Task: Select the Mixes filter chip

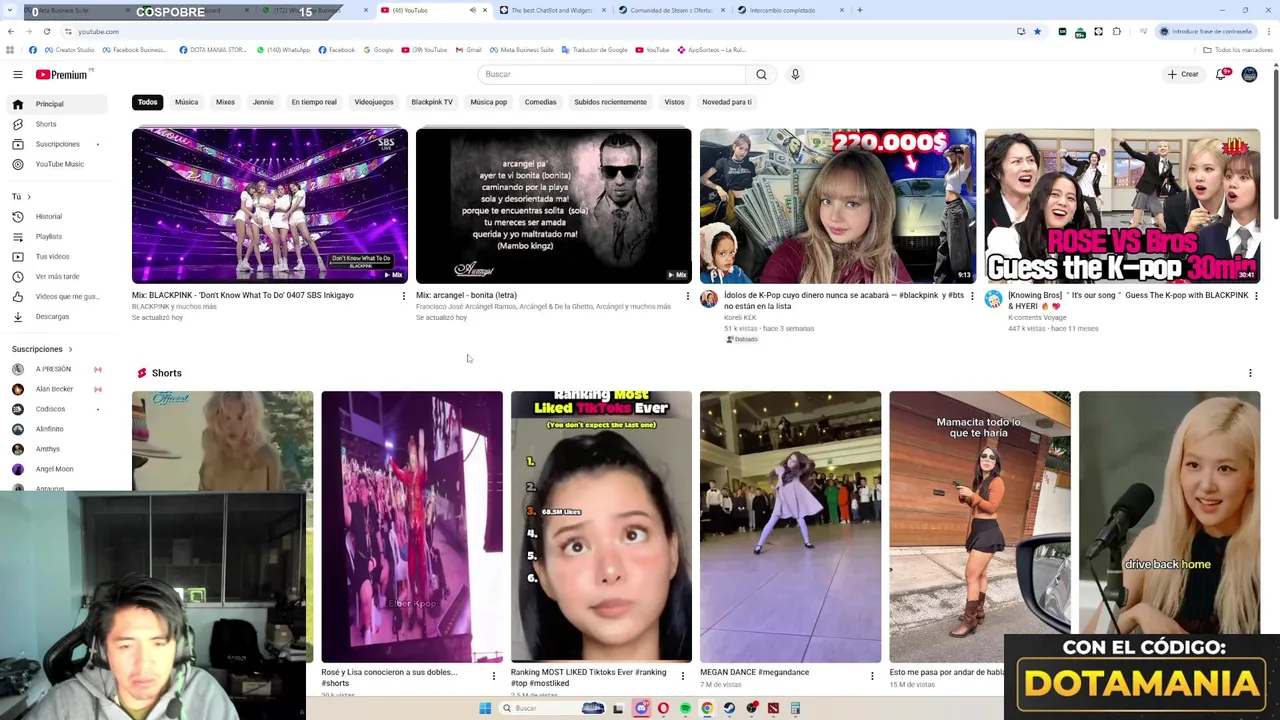Action: pyautogui.click(x=225, y=102)
